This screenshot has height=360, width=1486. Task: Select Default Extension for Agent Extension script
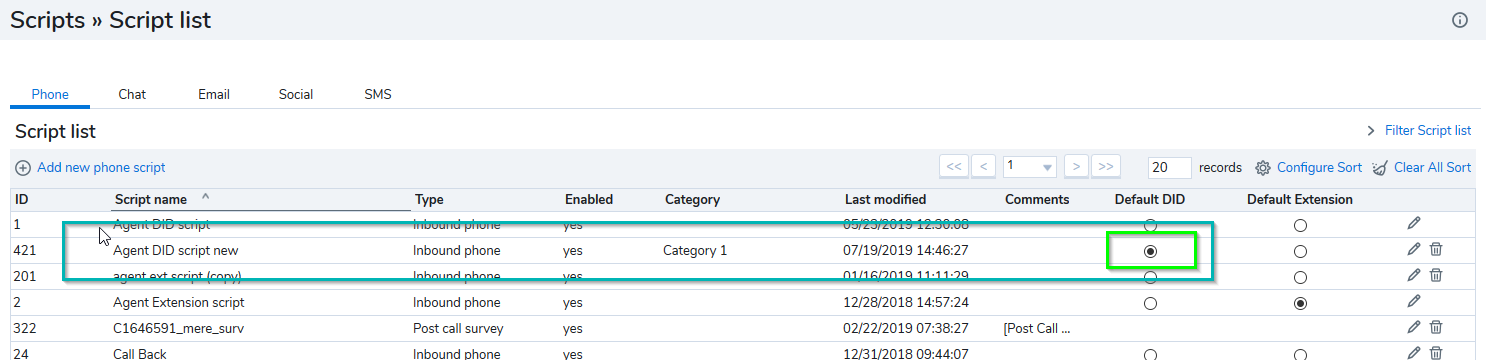click(1300, 303)
